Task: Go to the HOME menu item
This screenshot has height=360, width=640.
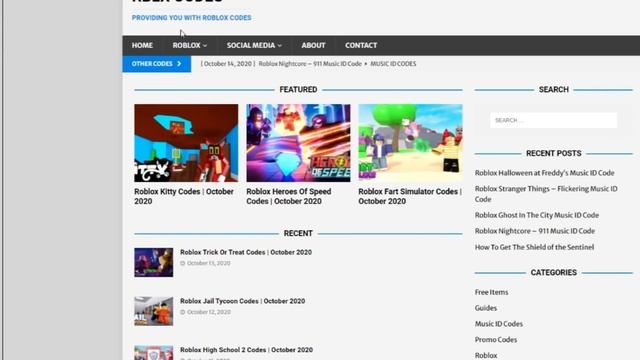Action: (x=142, y=45)
